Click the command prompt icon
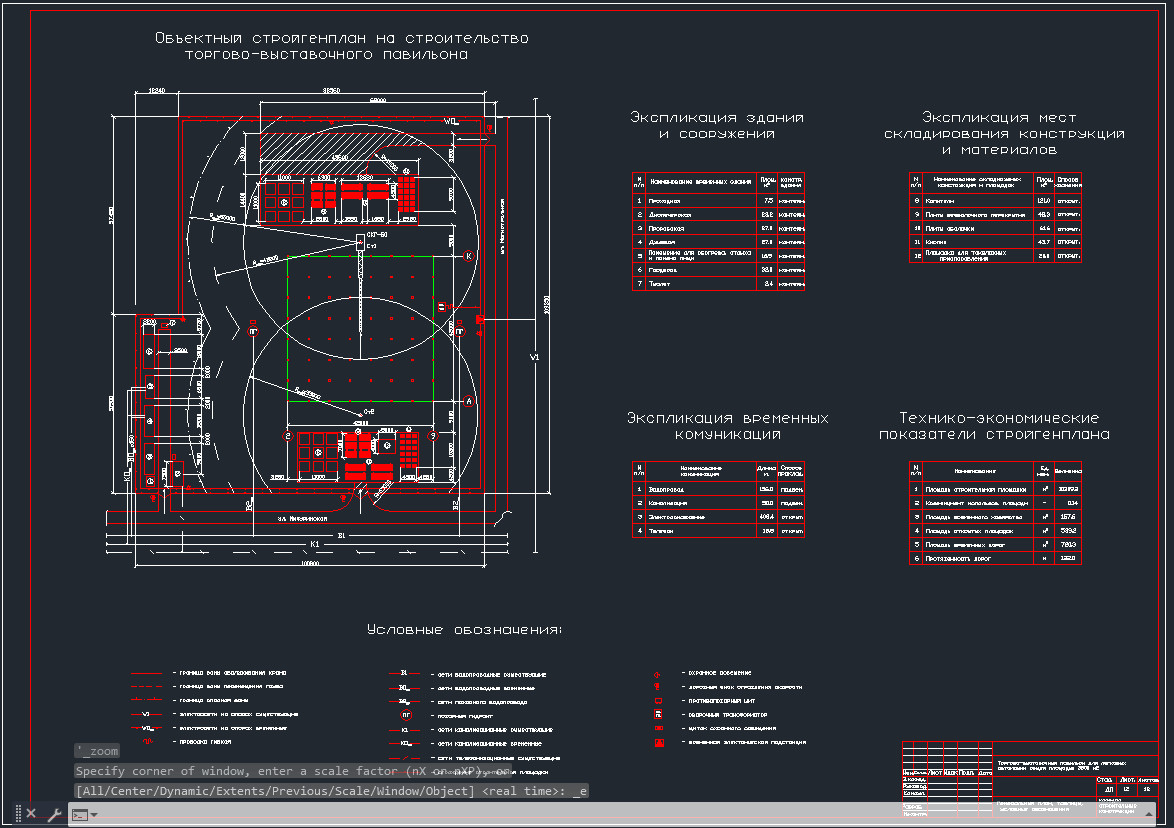 [x=80, y=815]
